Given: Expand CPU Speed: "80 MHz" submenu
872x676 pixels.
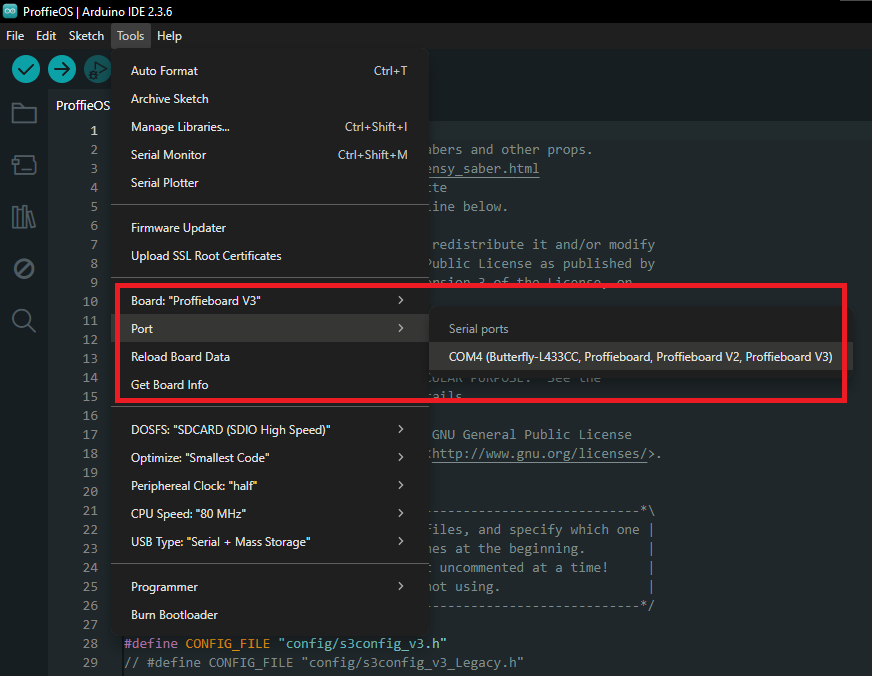Looking at the screenshot, I should (x=270, y=514).
